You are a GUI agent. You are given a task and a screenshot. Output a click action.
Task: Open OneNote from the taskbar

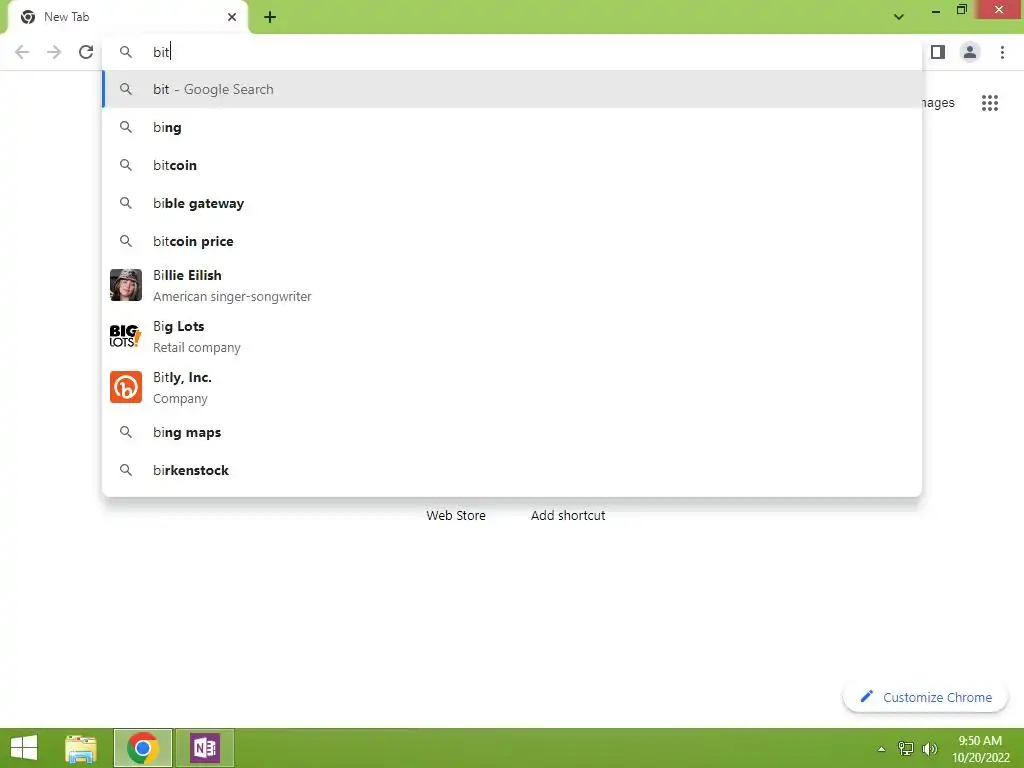pyautogui.click(x=205, y=748)
